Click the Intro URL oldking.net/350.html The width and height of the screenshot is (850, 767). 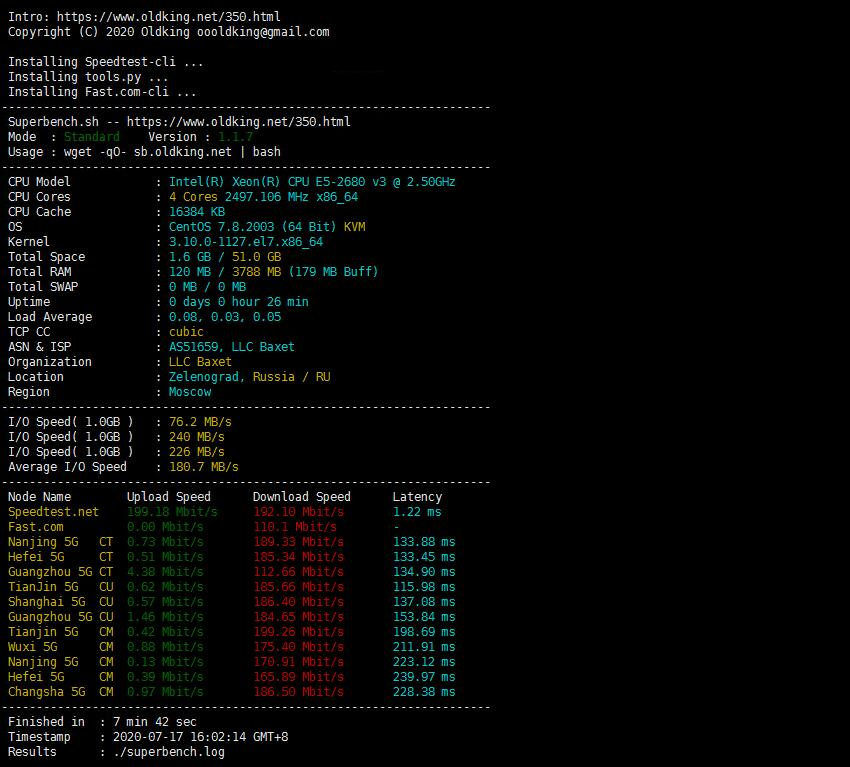(169, 17)
